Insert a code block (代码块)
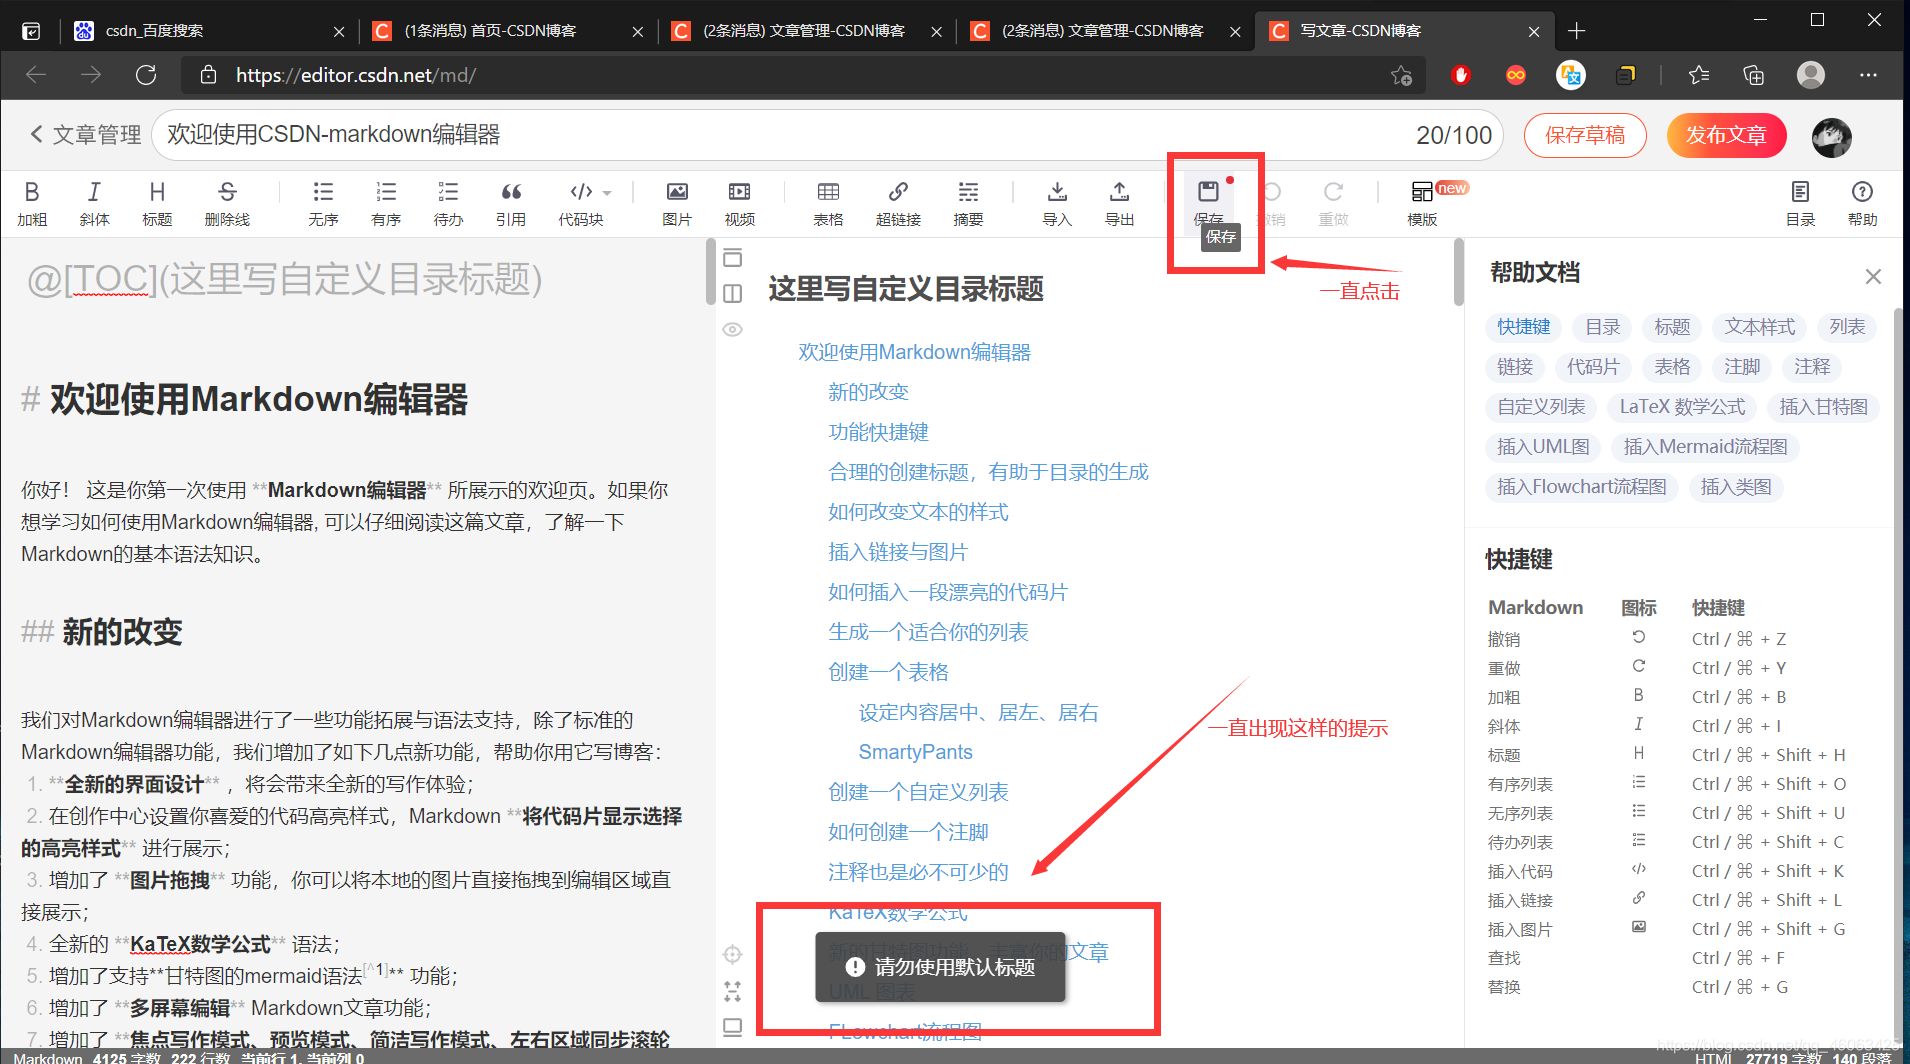This screenshot has width=1910, height=1064. pos(581,203)
